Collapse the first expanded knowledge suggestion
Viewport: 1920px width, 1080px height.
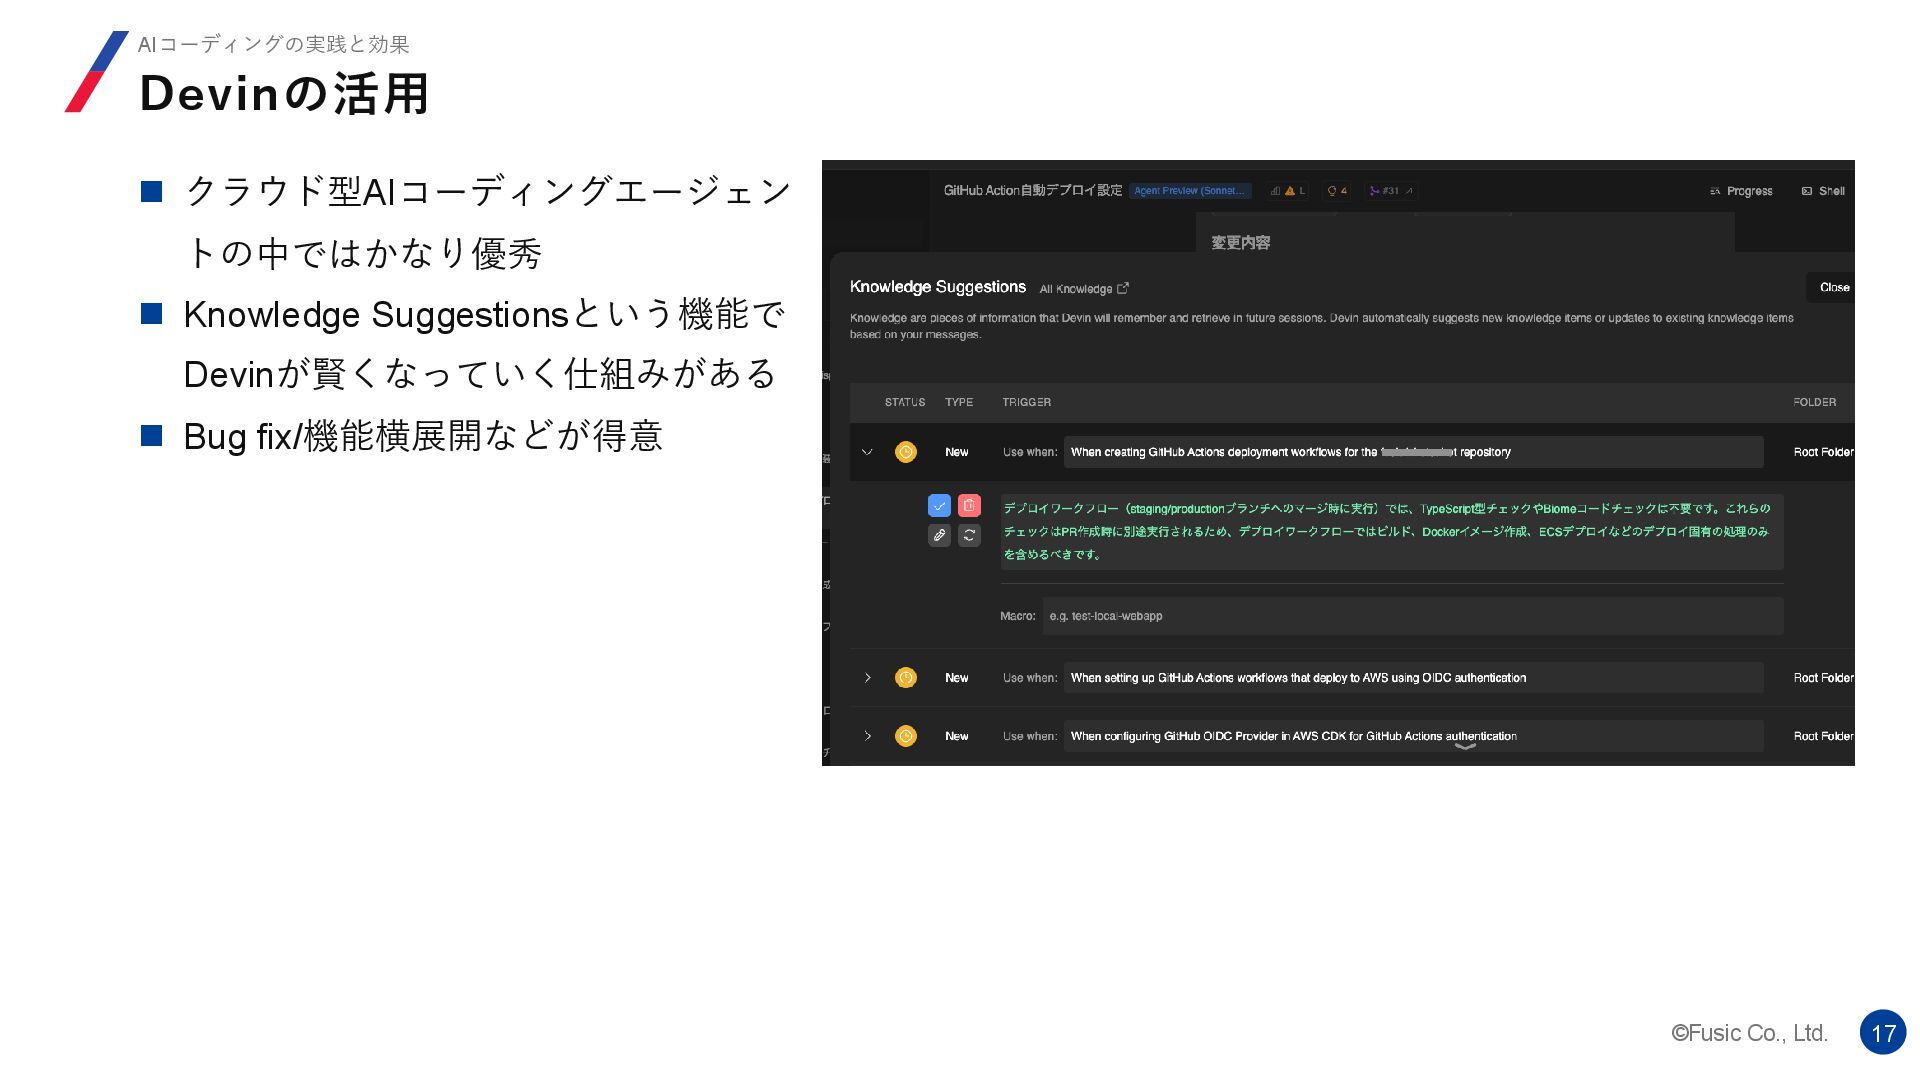point(867,452)
